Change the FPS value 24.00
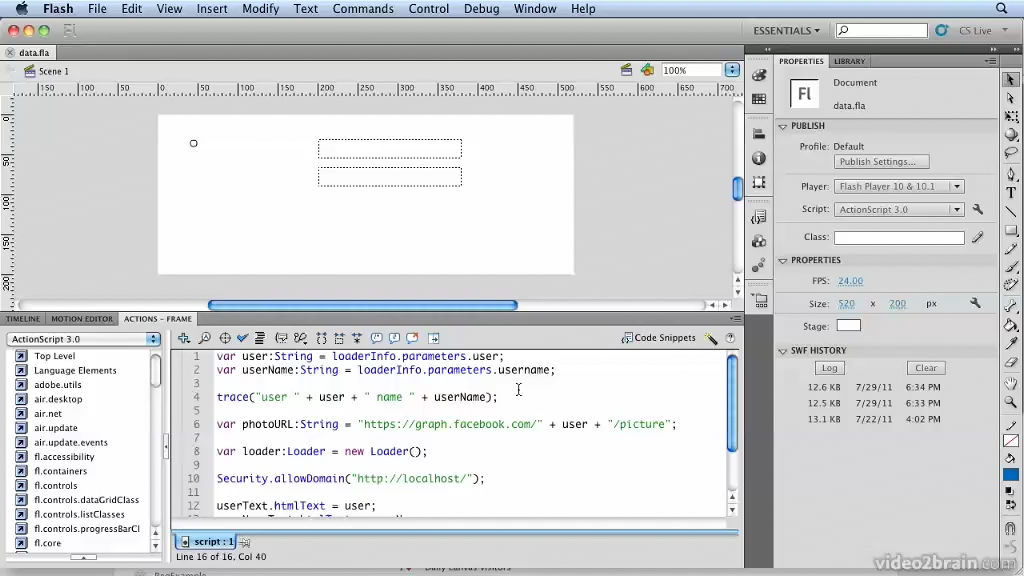The width and height of the screenshot is (1024, 576). [x=850, y=281]
